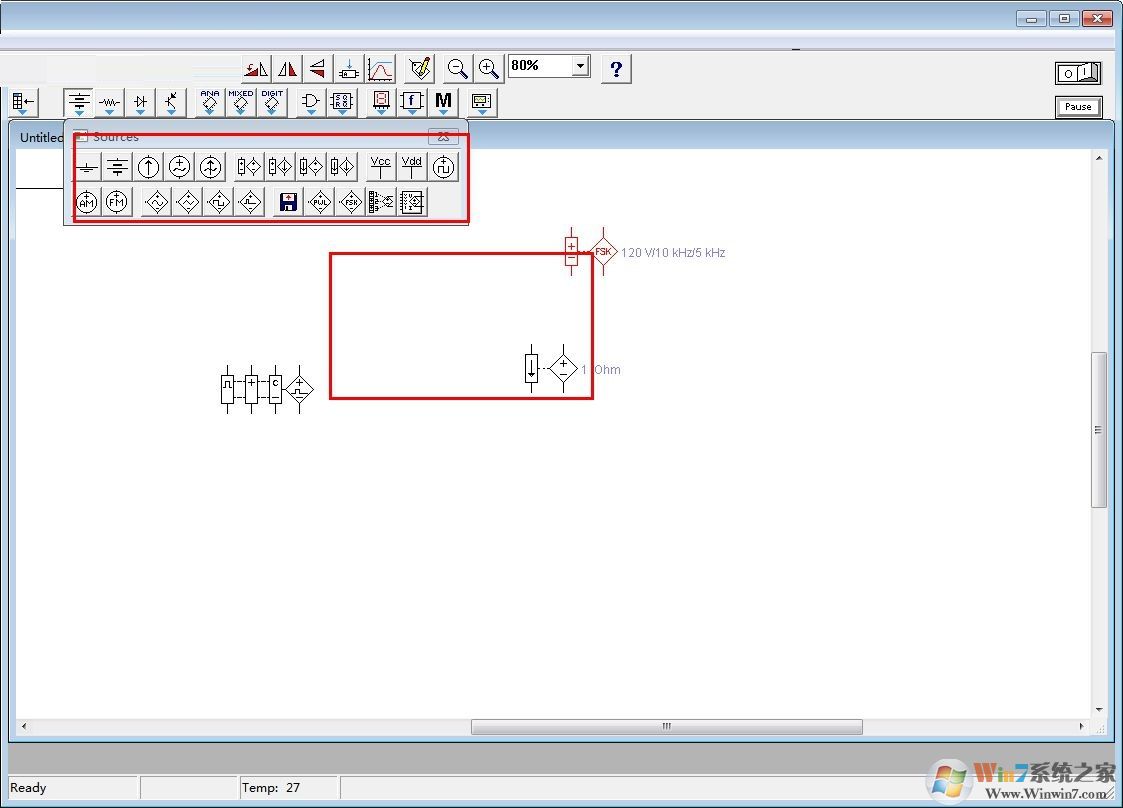The image size is (1123, 808).
Task: Select the clock pulse source icon
Action: click(x=443, y=165)
